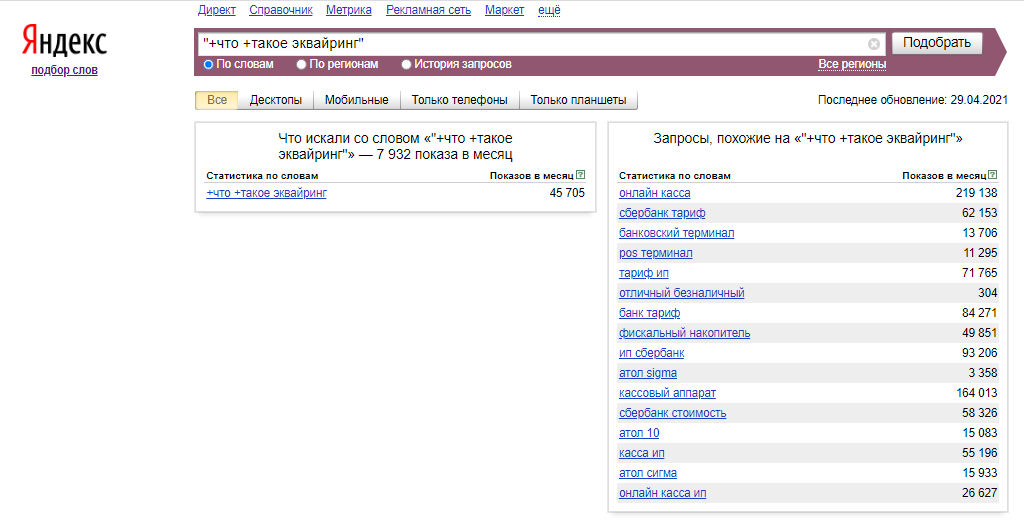Click the 93 206 impressions value
1024x522 pixels.
point(980,353)
